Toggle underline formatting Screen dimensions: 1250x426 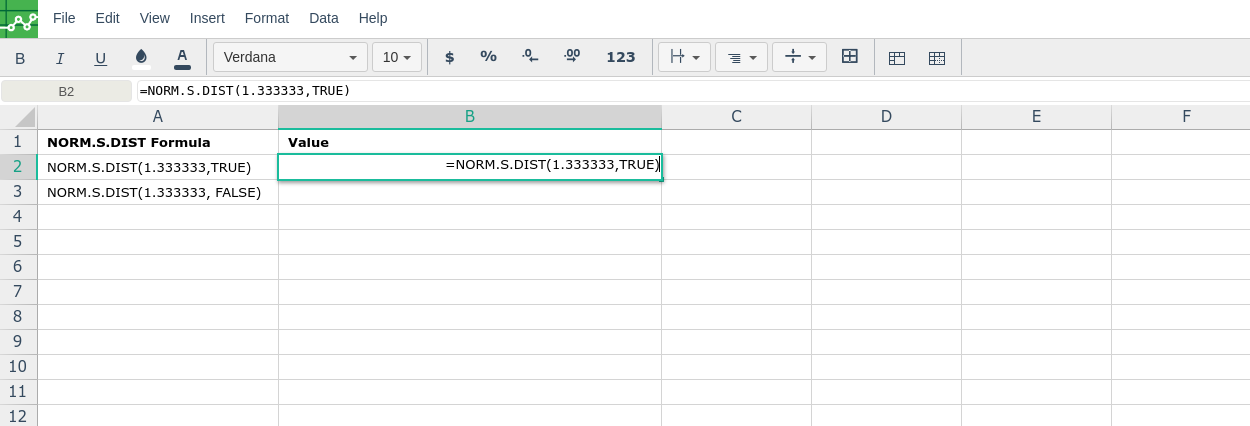[100, 58]
